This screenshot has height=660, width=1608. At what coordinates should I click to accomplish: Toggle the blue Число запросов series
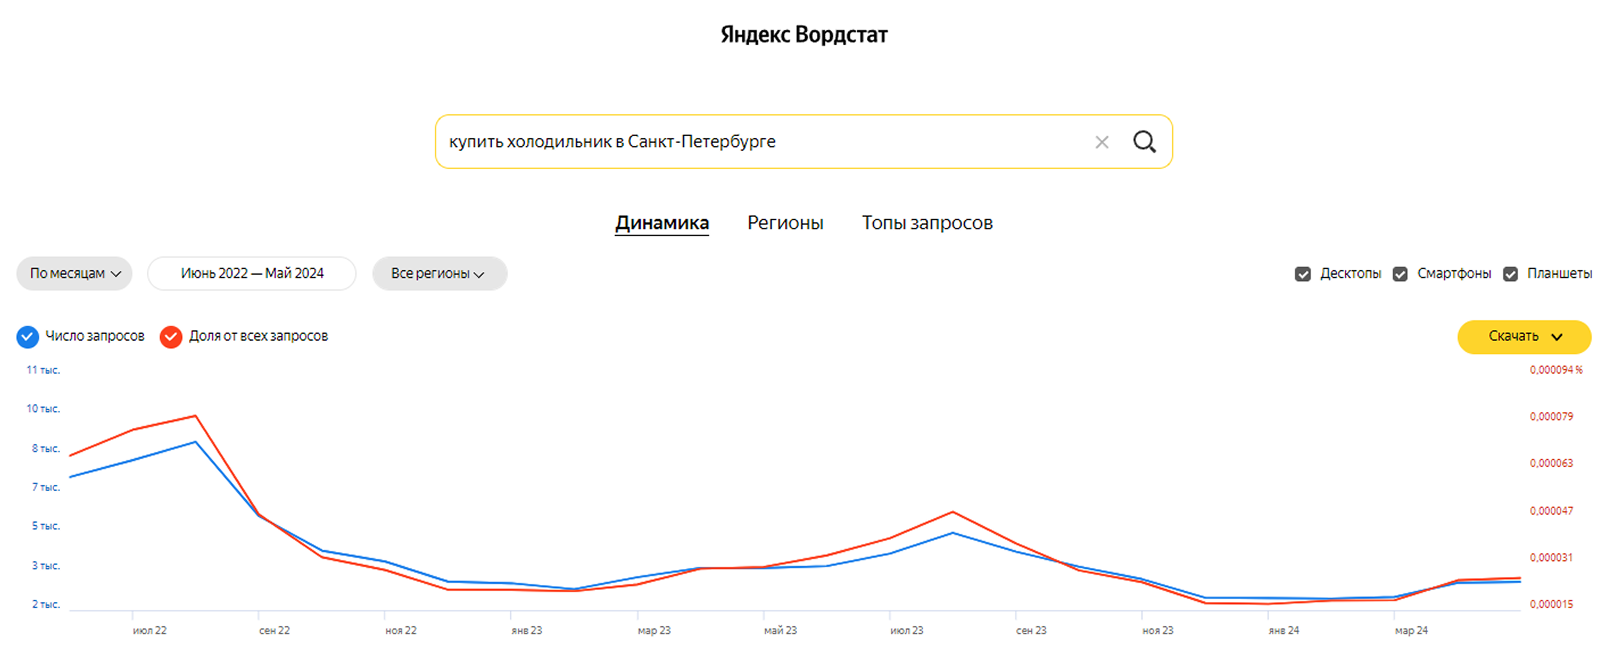click(x=28, y=337)
